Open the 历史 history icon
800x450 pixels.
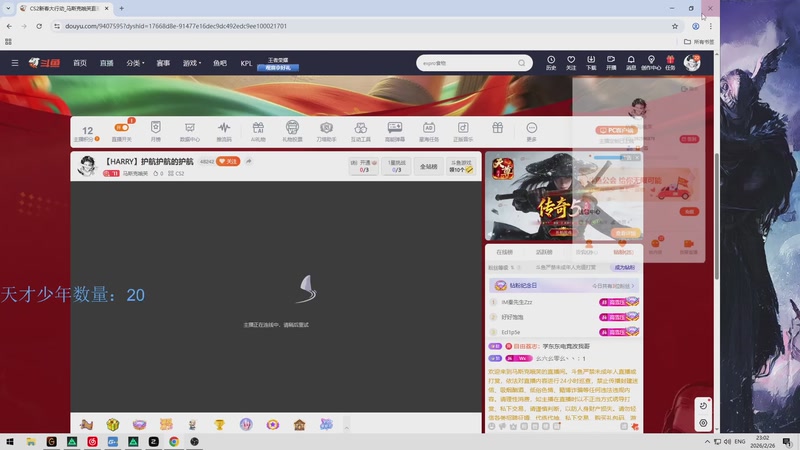[551, 63]
